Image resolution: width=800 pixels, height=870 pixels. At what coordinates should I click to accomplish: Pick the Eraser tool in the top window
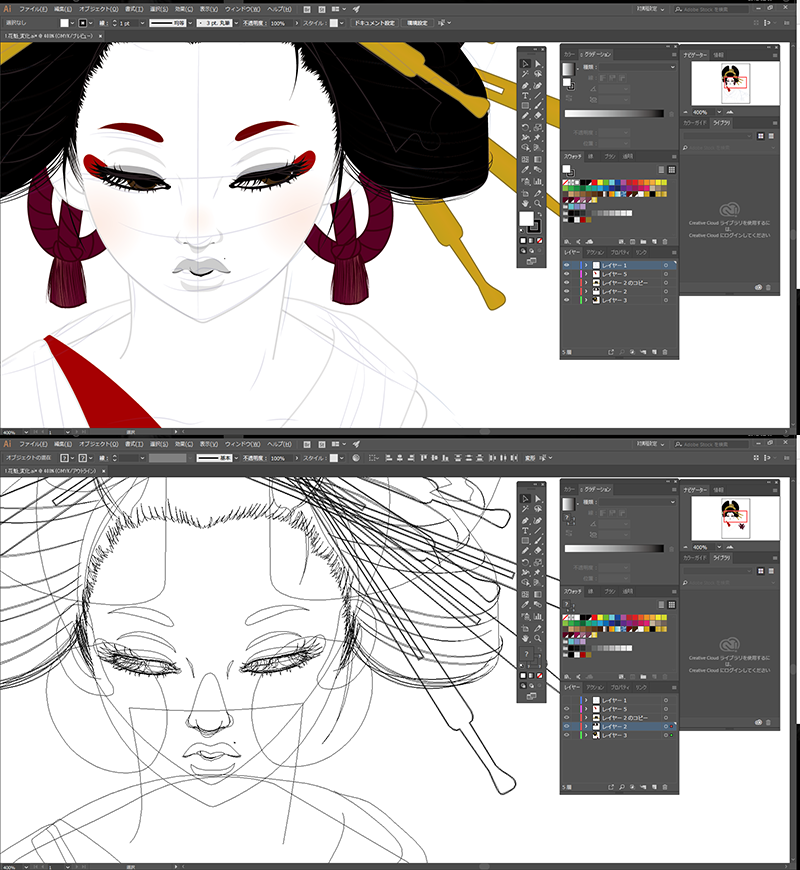538,117
